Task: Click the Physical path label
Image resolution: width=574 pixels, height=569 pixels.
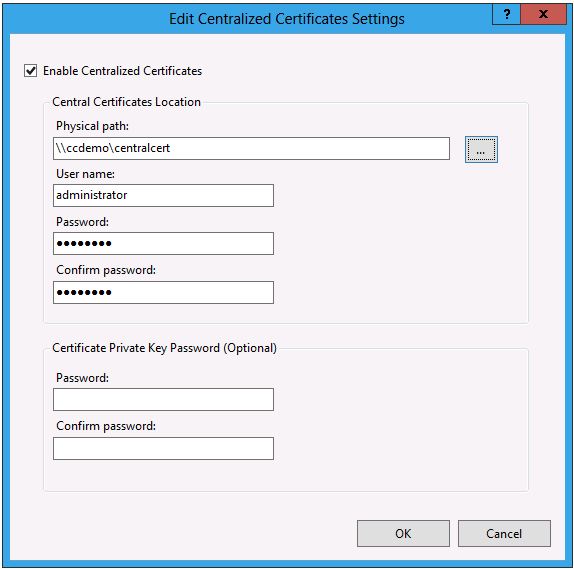Action: 92,126
